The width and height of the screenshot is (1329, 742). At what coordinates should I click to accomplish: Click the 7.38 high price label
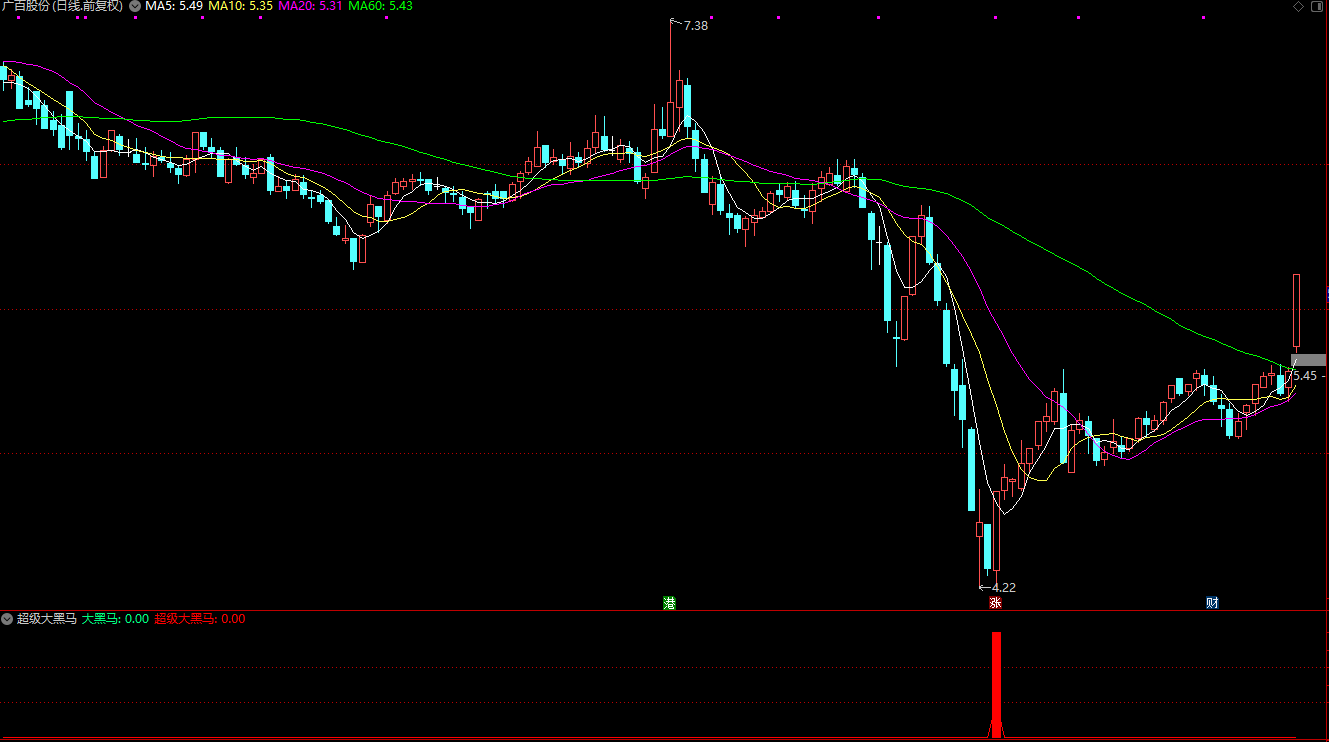[x=695, y=26]
